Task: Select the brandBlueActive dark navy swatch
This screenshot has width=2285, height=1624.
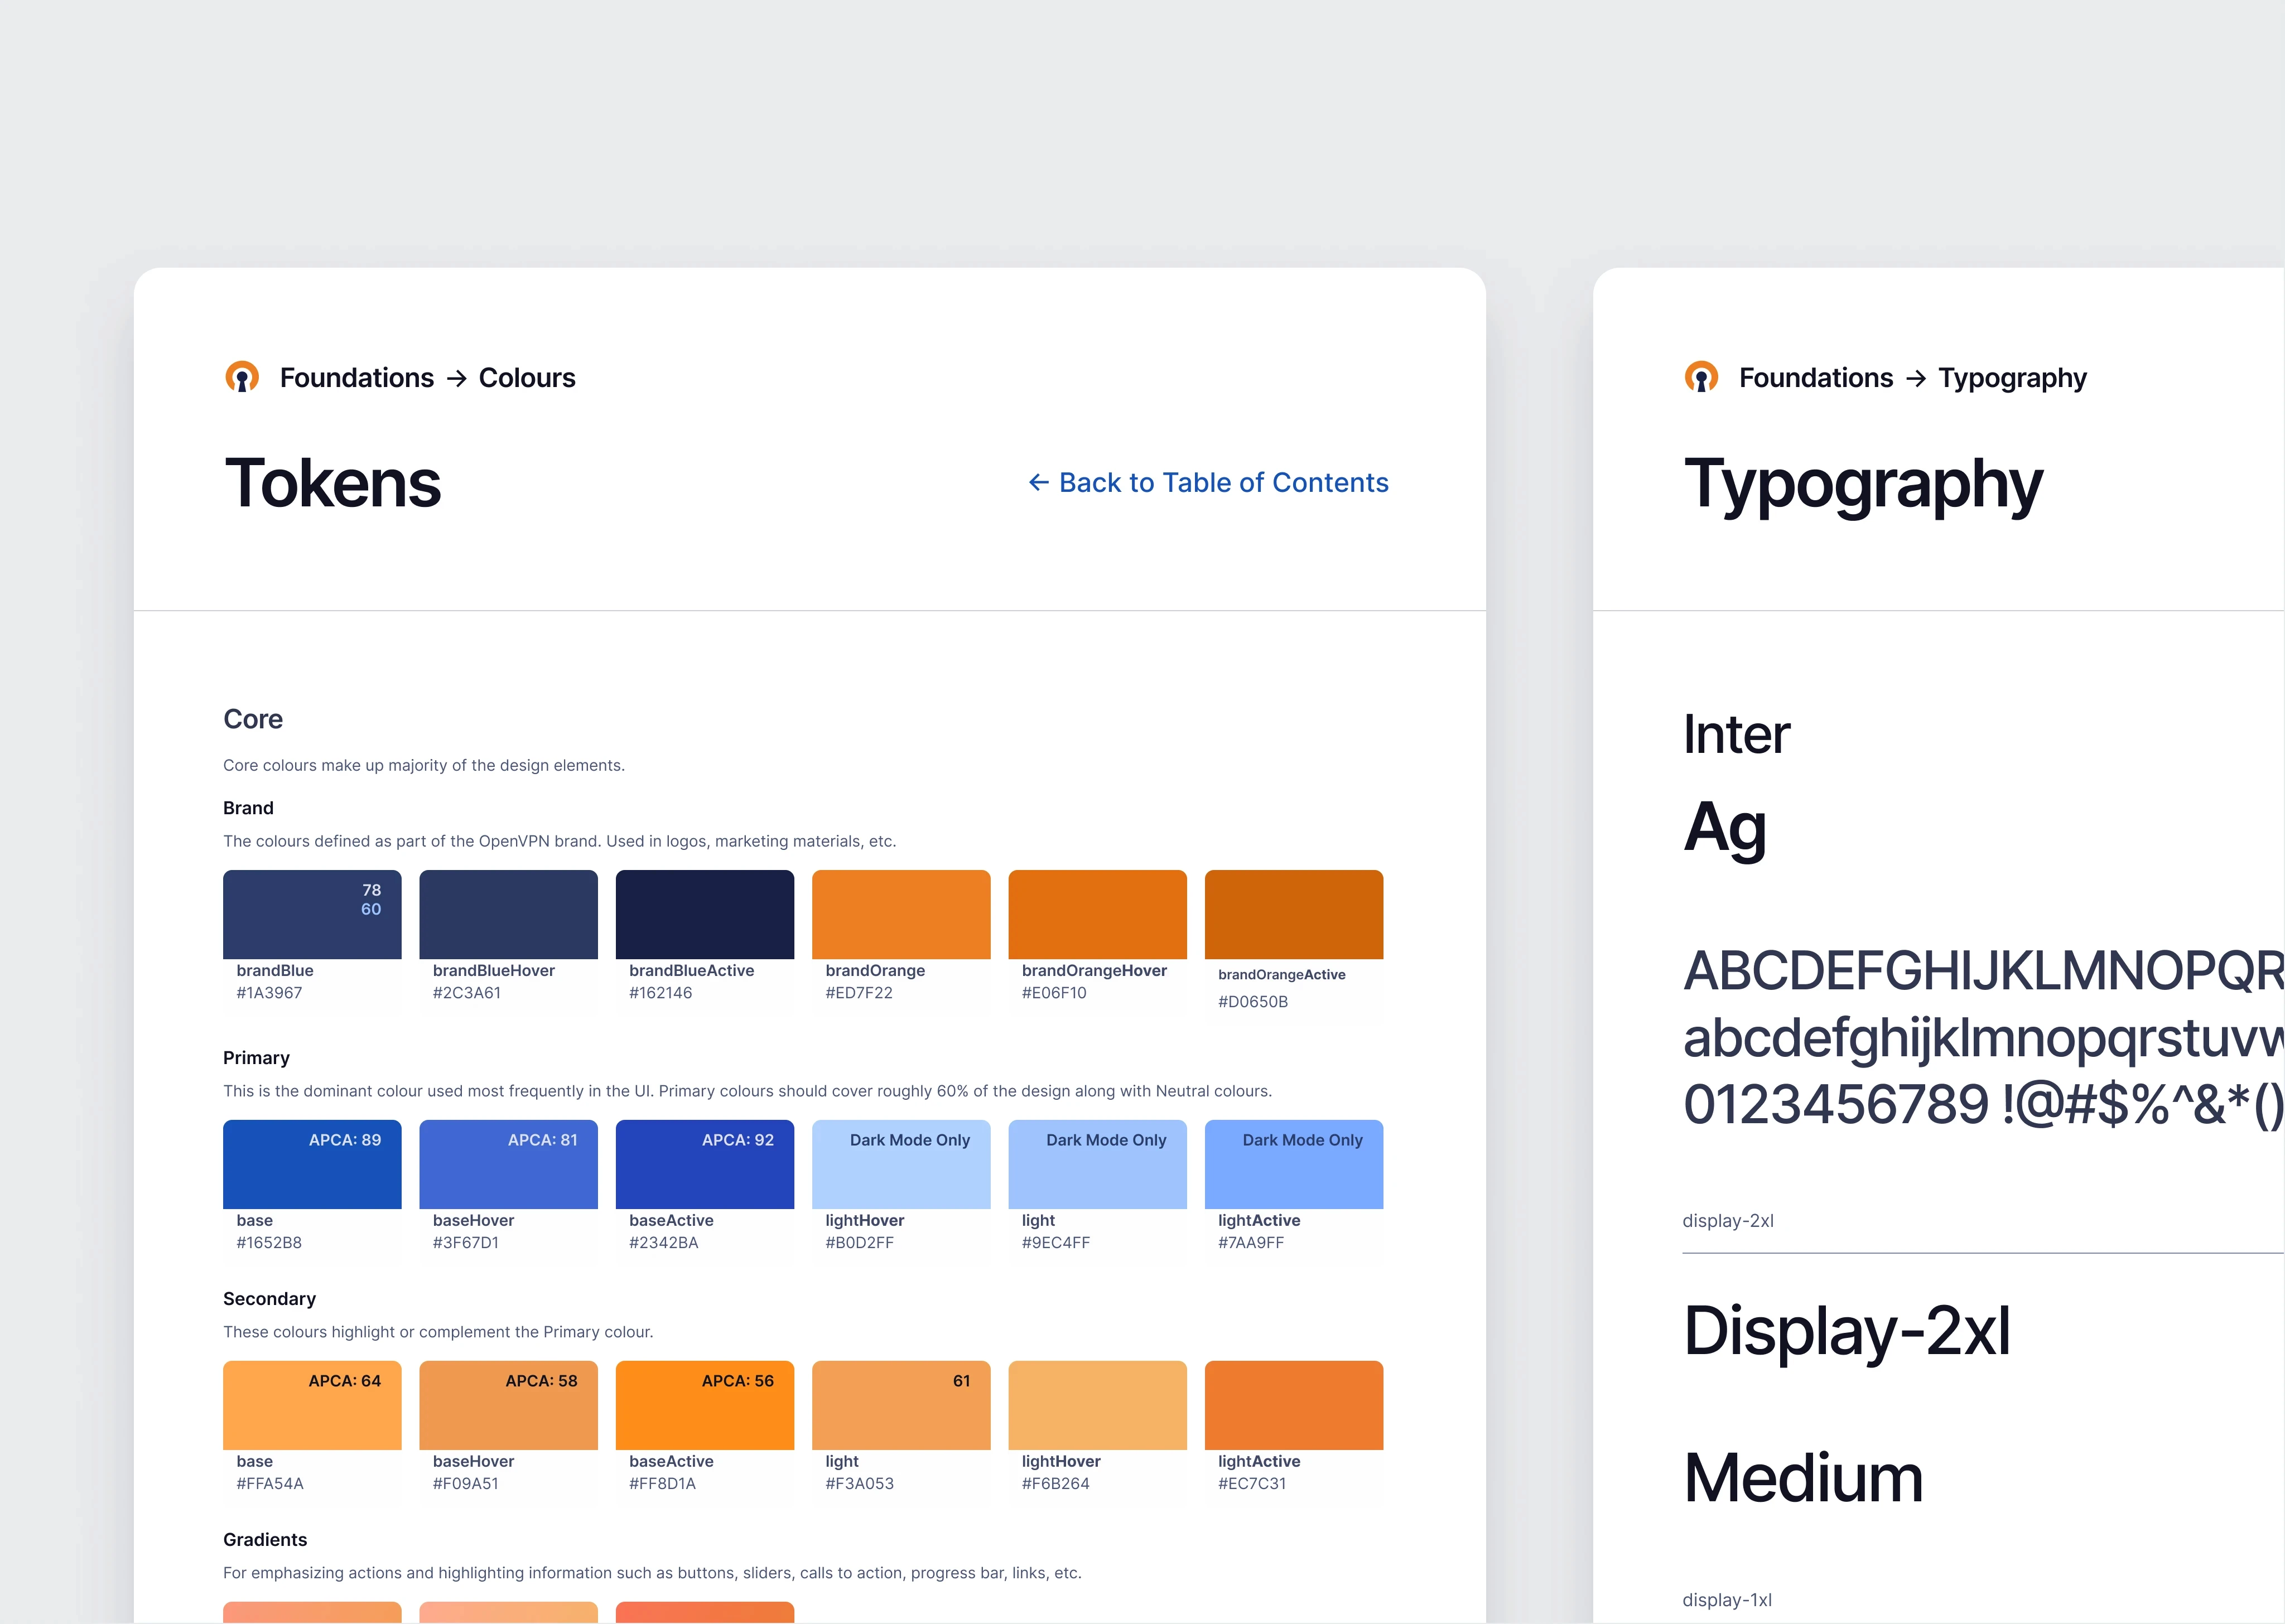Action: pos(704,915)
